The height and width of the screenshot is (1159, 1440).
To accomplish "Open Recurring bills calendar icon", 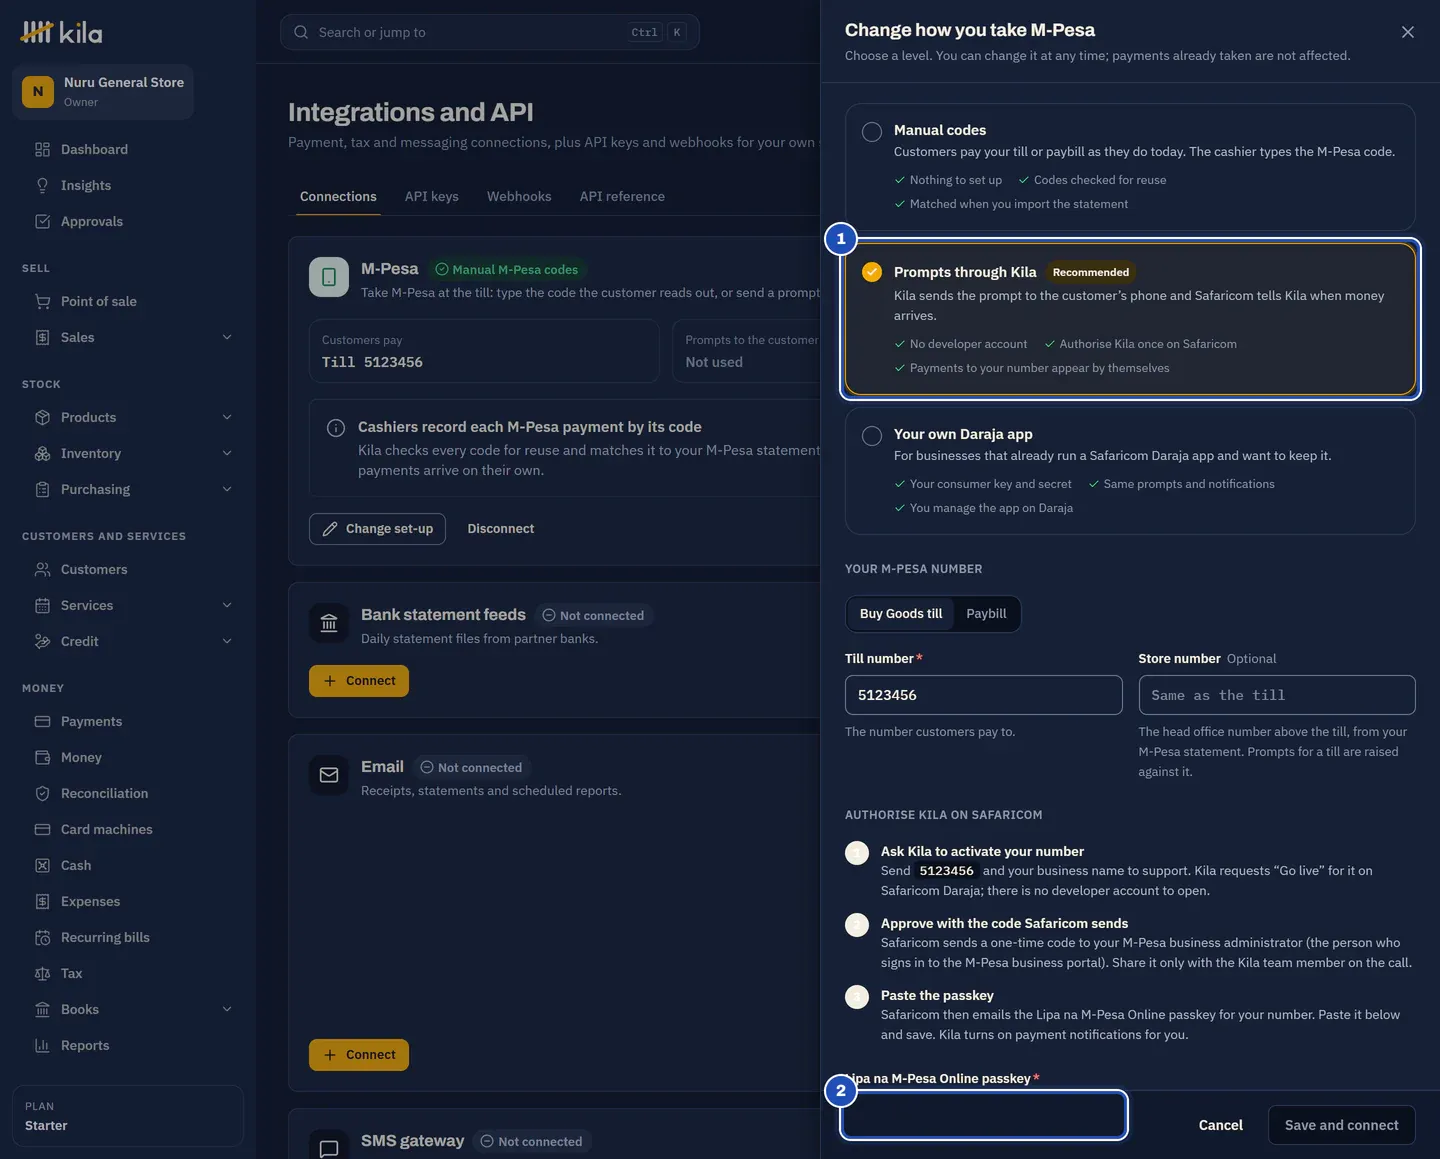I will pyautogui.click(x=42, y=937).
